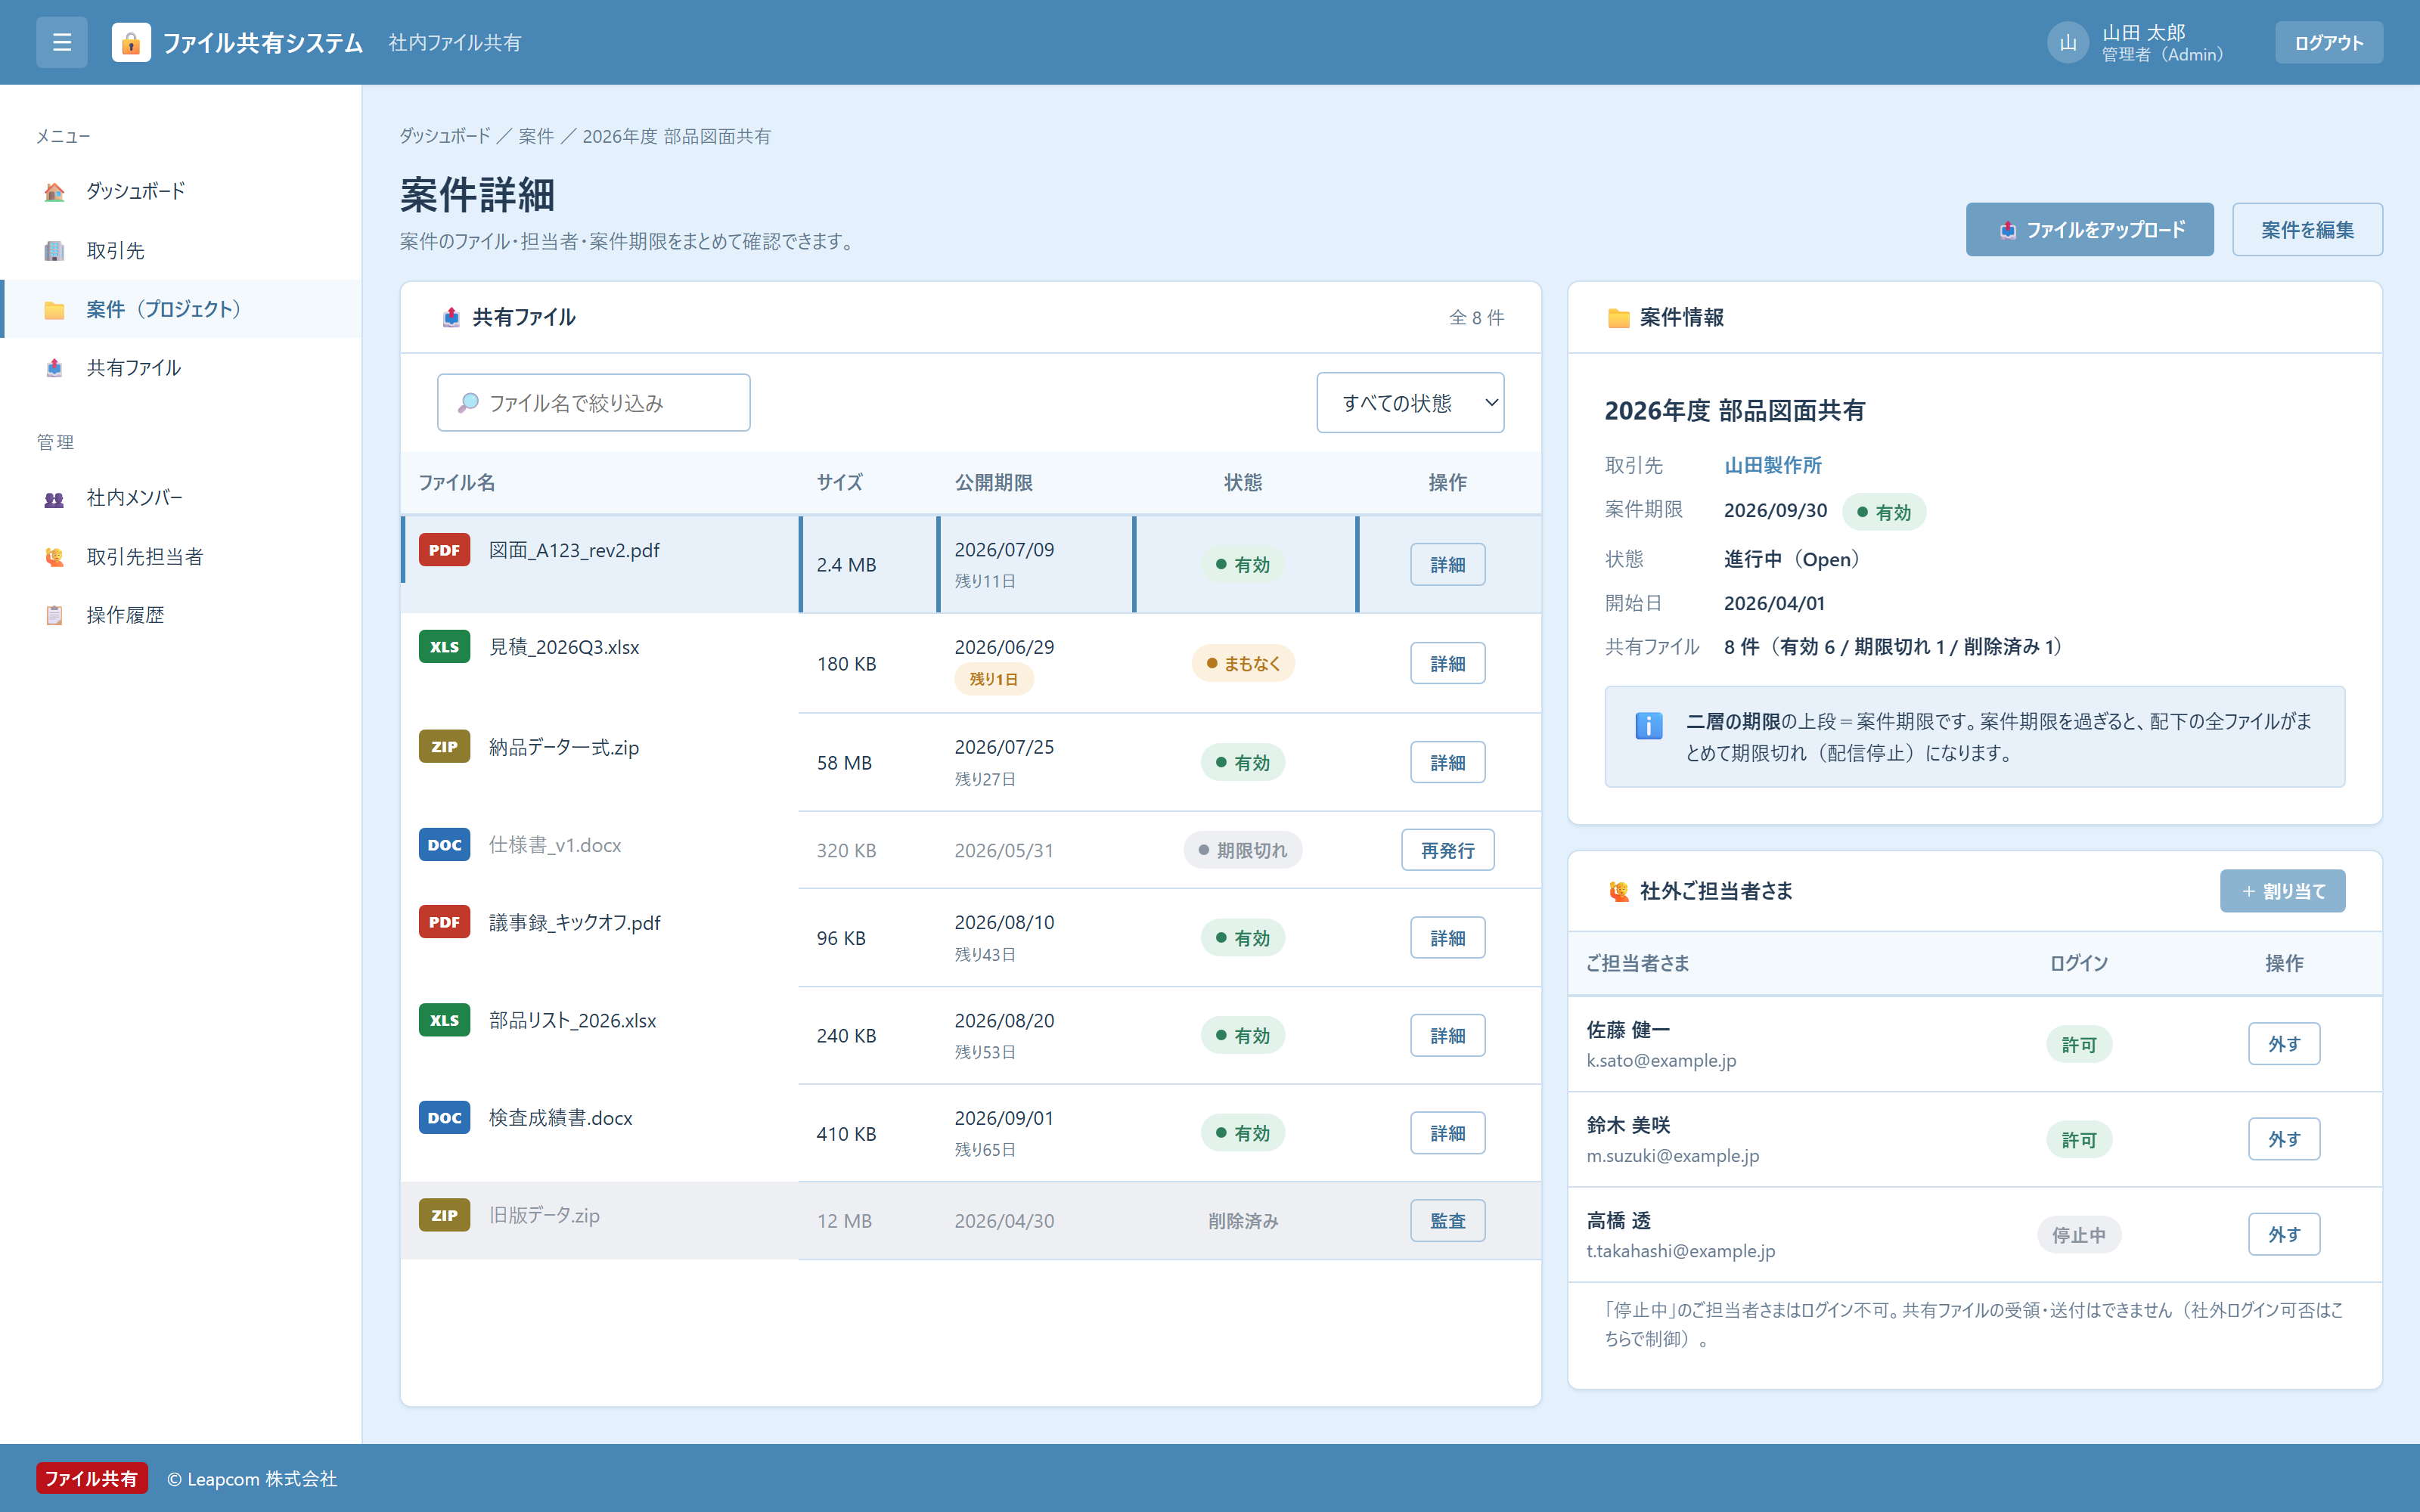Click the ファイル名 column header
Image resolution: width=2420 pixels, height=1512 pixels.
pyautogui.click(x=456, y=483)
